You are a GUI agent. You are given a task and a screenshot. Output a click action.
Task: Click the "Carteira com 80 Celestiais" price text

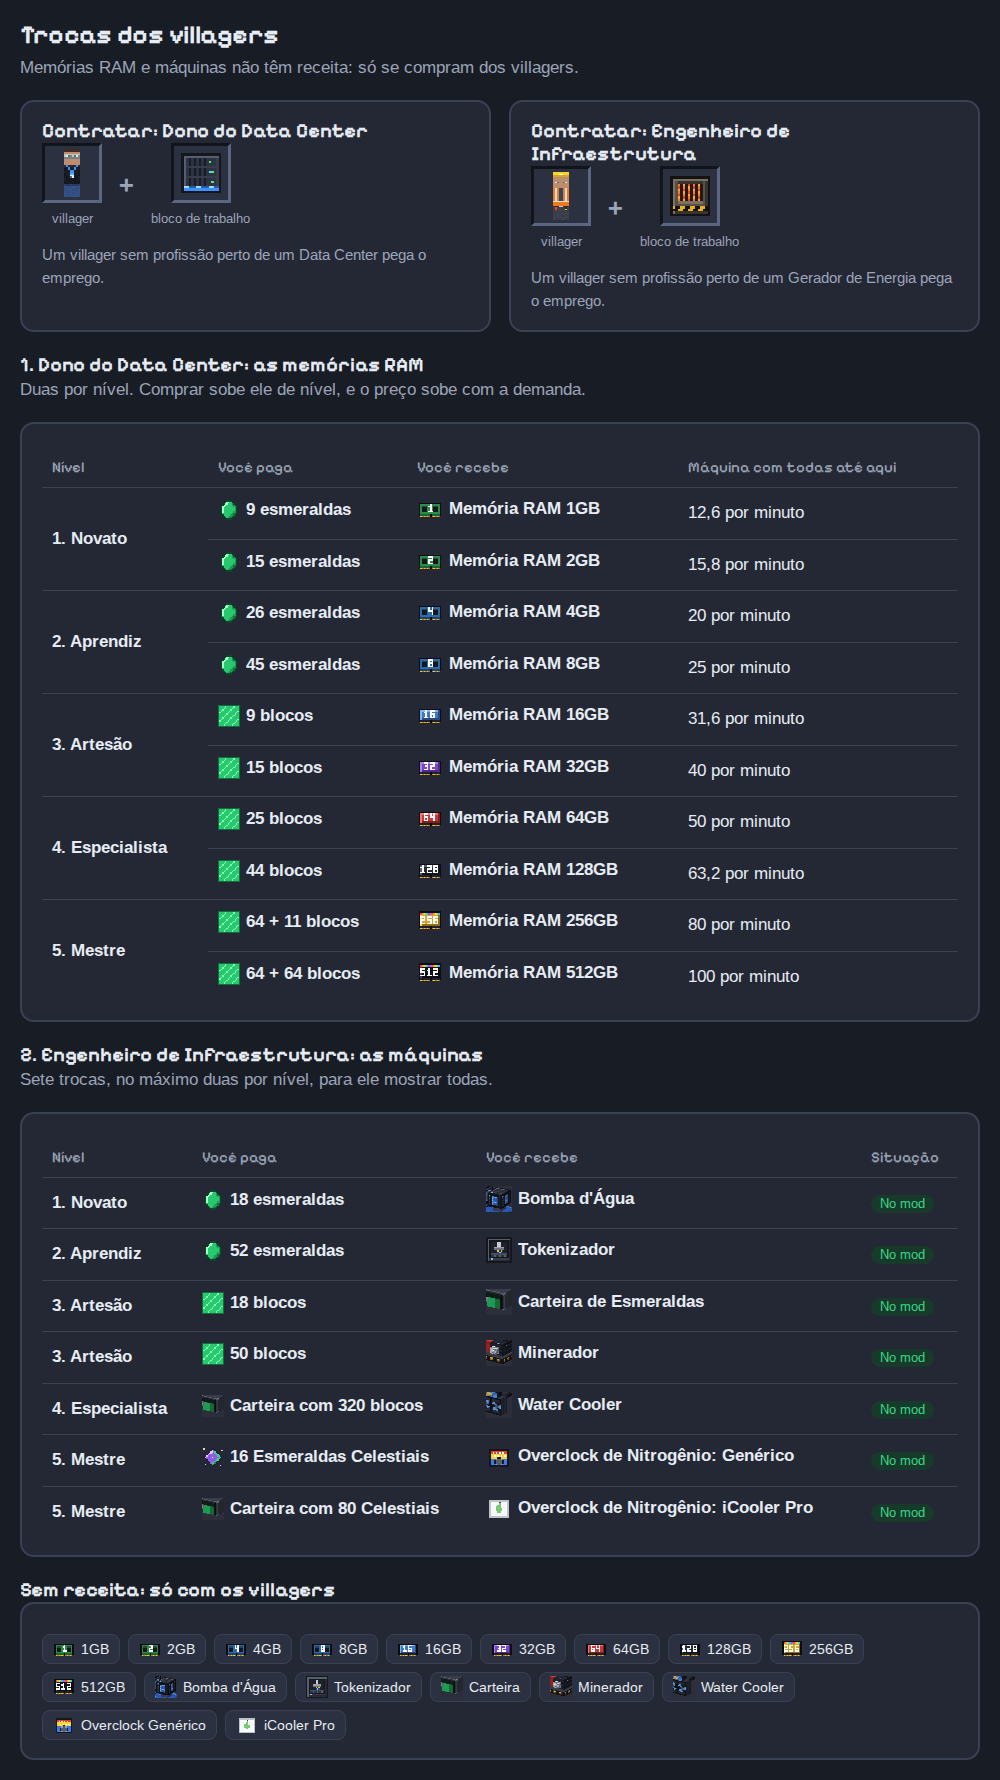click(x=334, y=1508)
